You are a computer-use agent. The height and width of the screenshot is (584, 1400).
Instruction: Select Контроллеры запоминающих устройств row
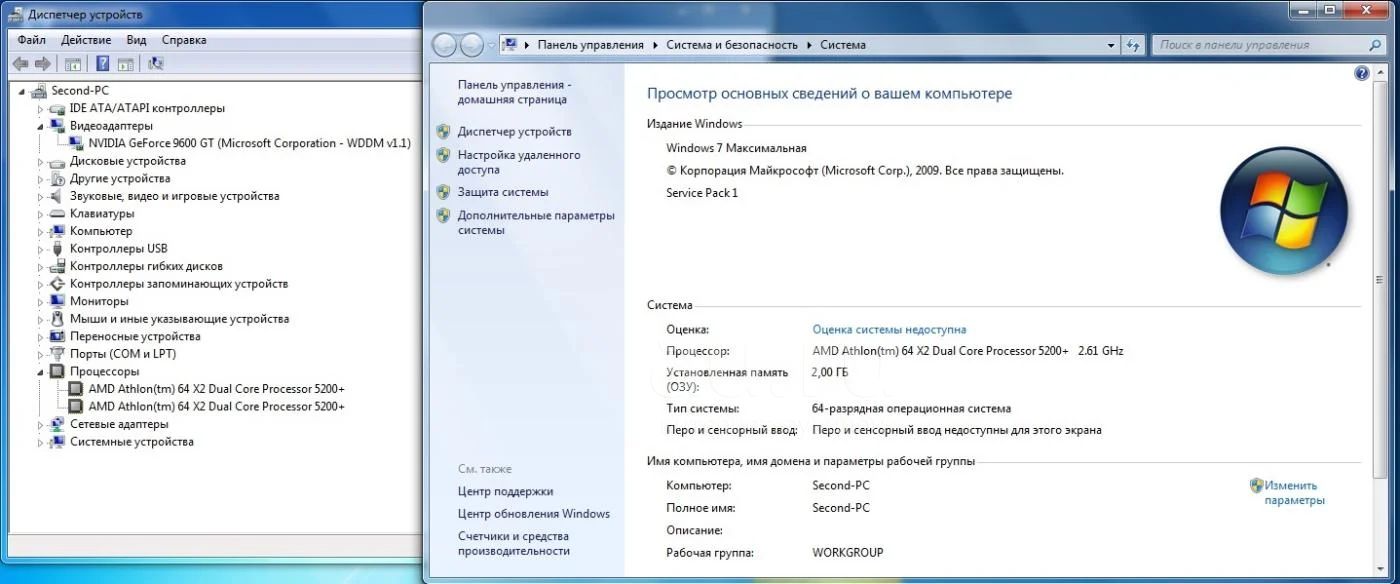pos(179,284)
